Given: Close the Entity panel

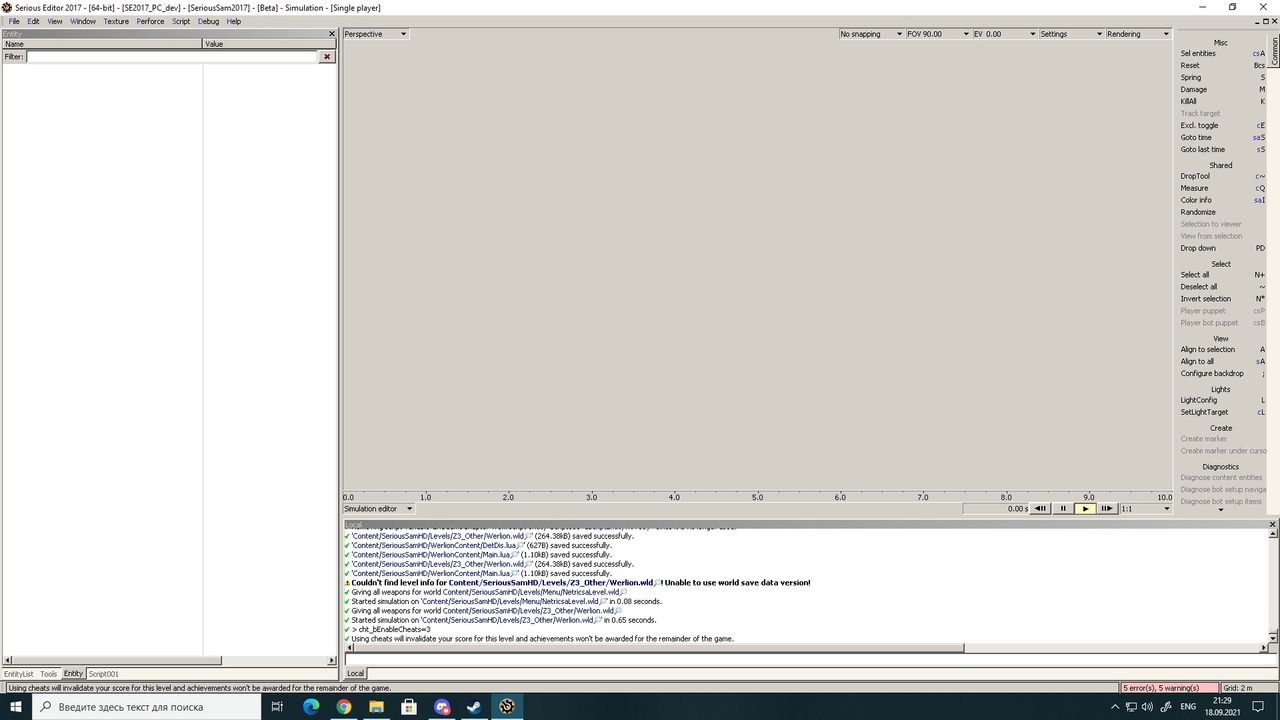Looking at the screenshot, I should pos(332,34).
